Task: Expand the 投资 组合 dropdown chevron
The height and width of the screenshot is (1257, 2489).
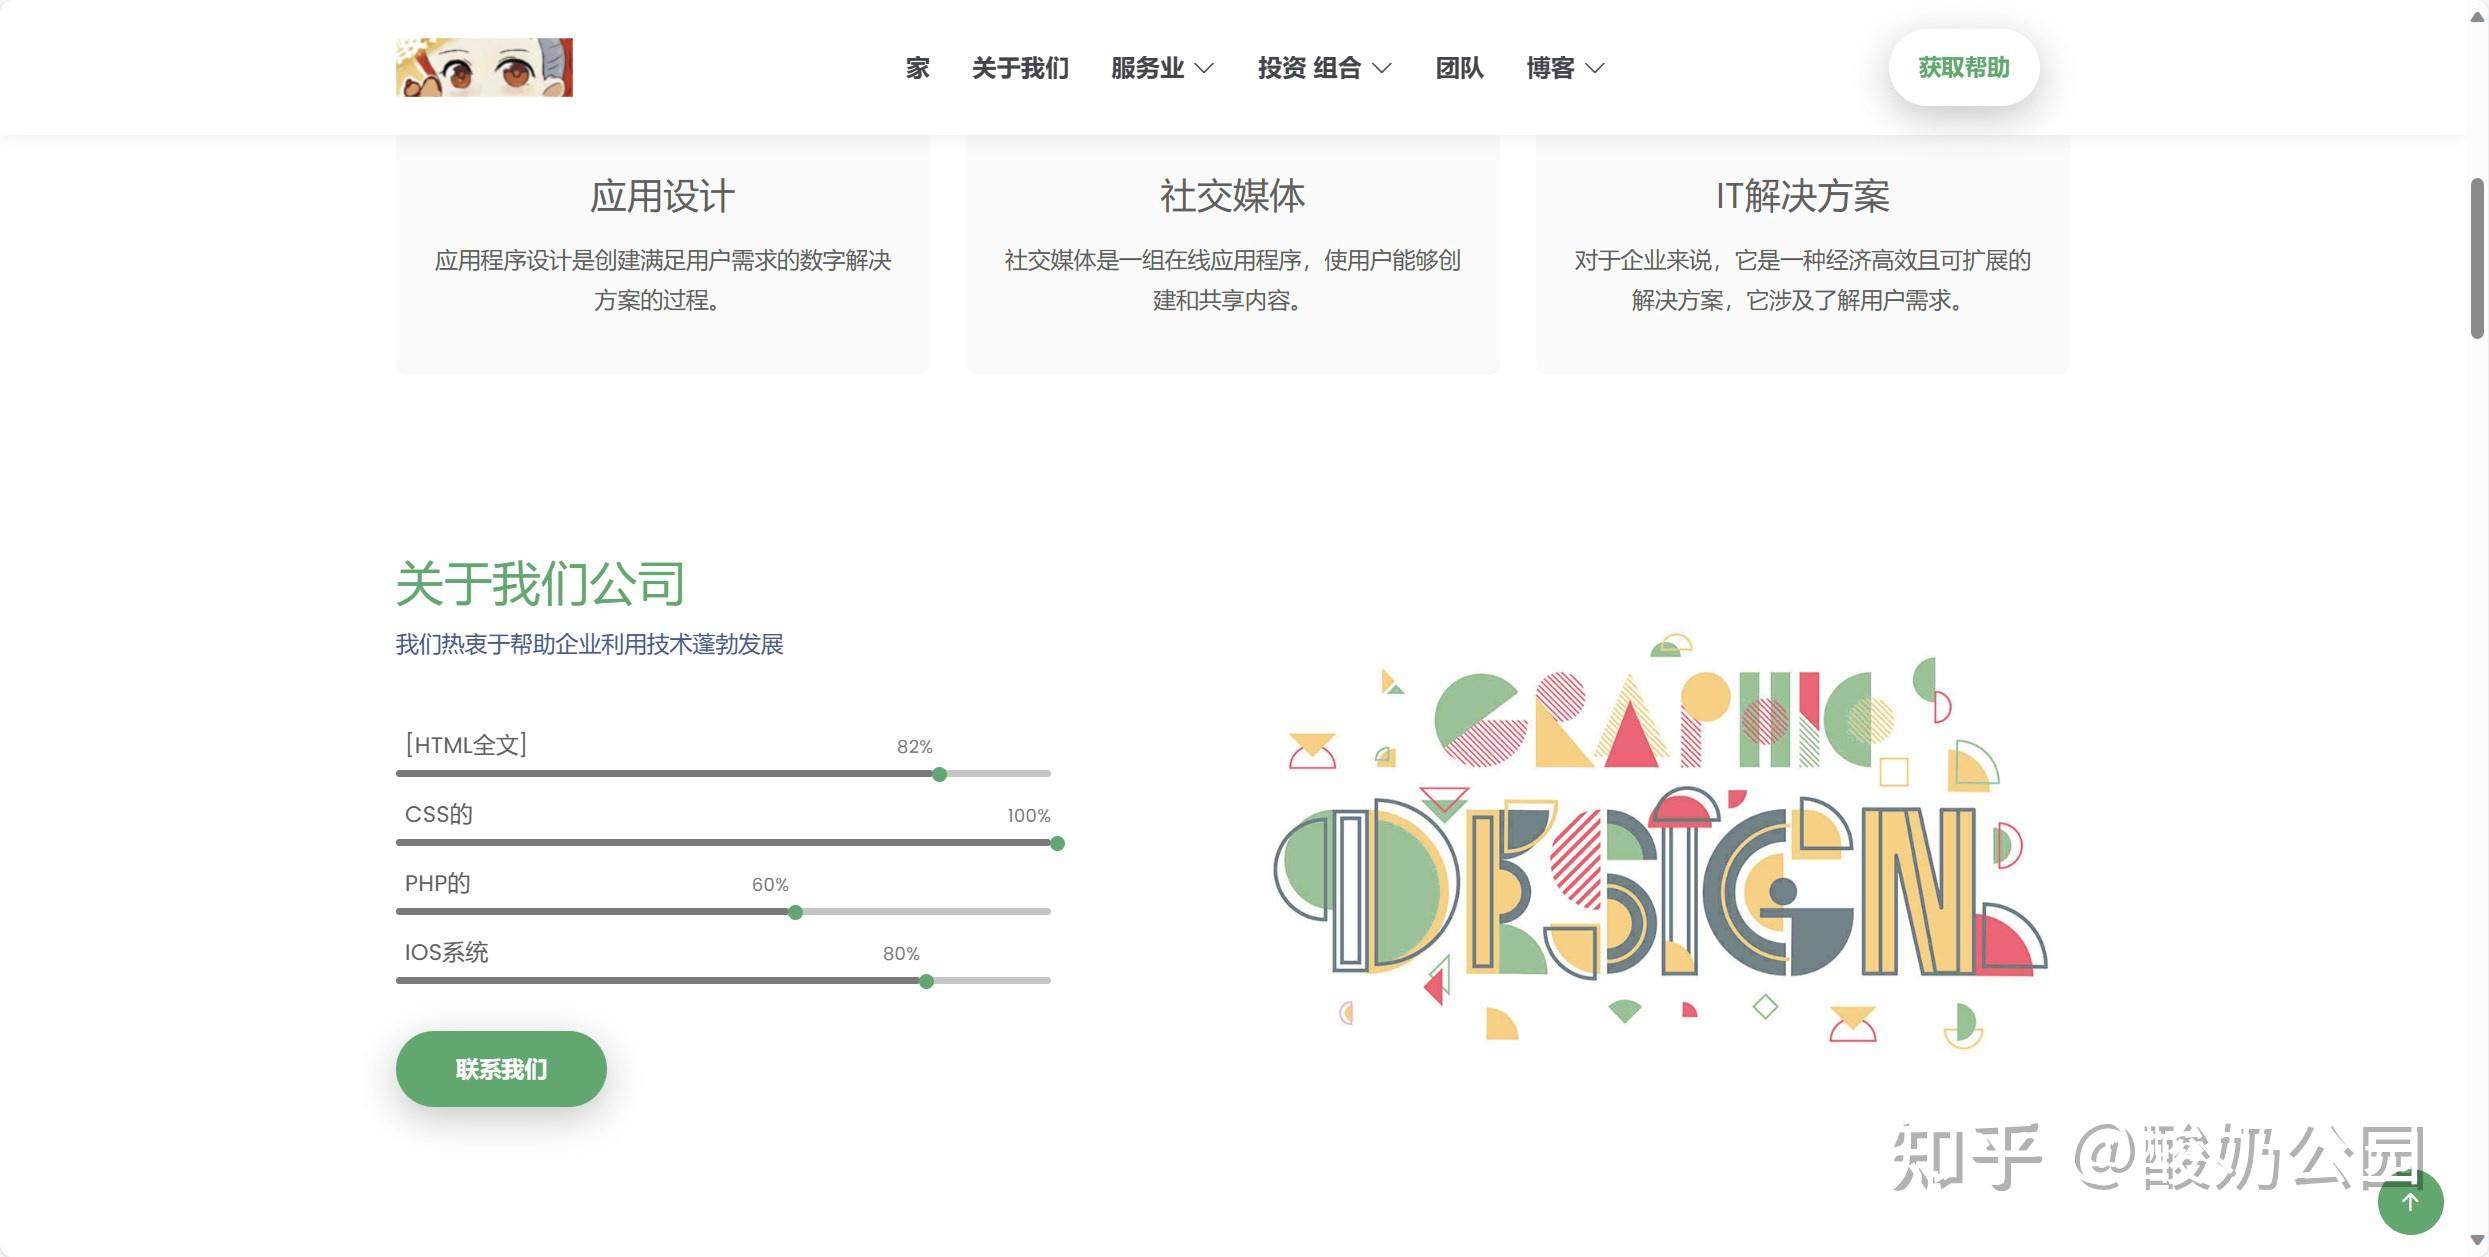Action: [1382, 68]
